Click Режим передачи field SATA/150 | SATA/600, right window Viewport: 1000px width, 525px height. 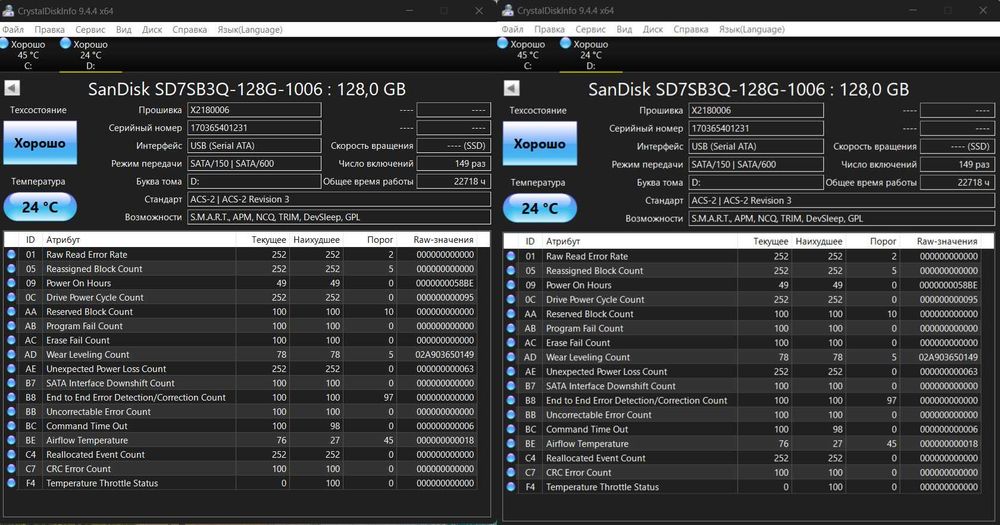tap(756, 164)
